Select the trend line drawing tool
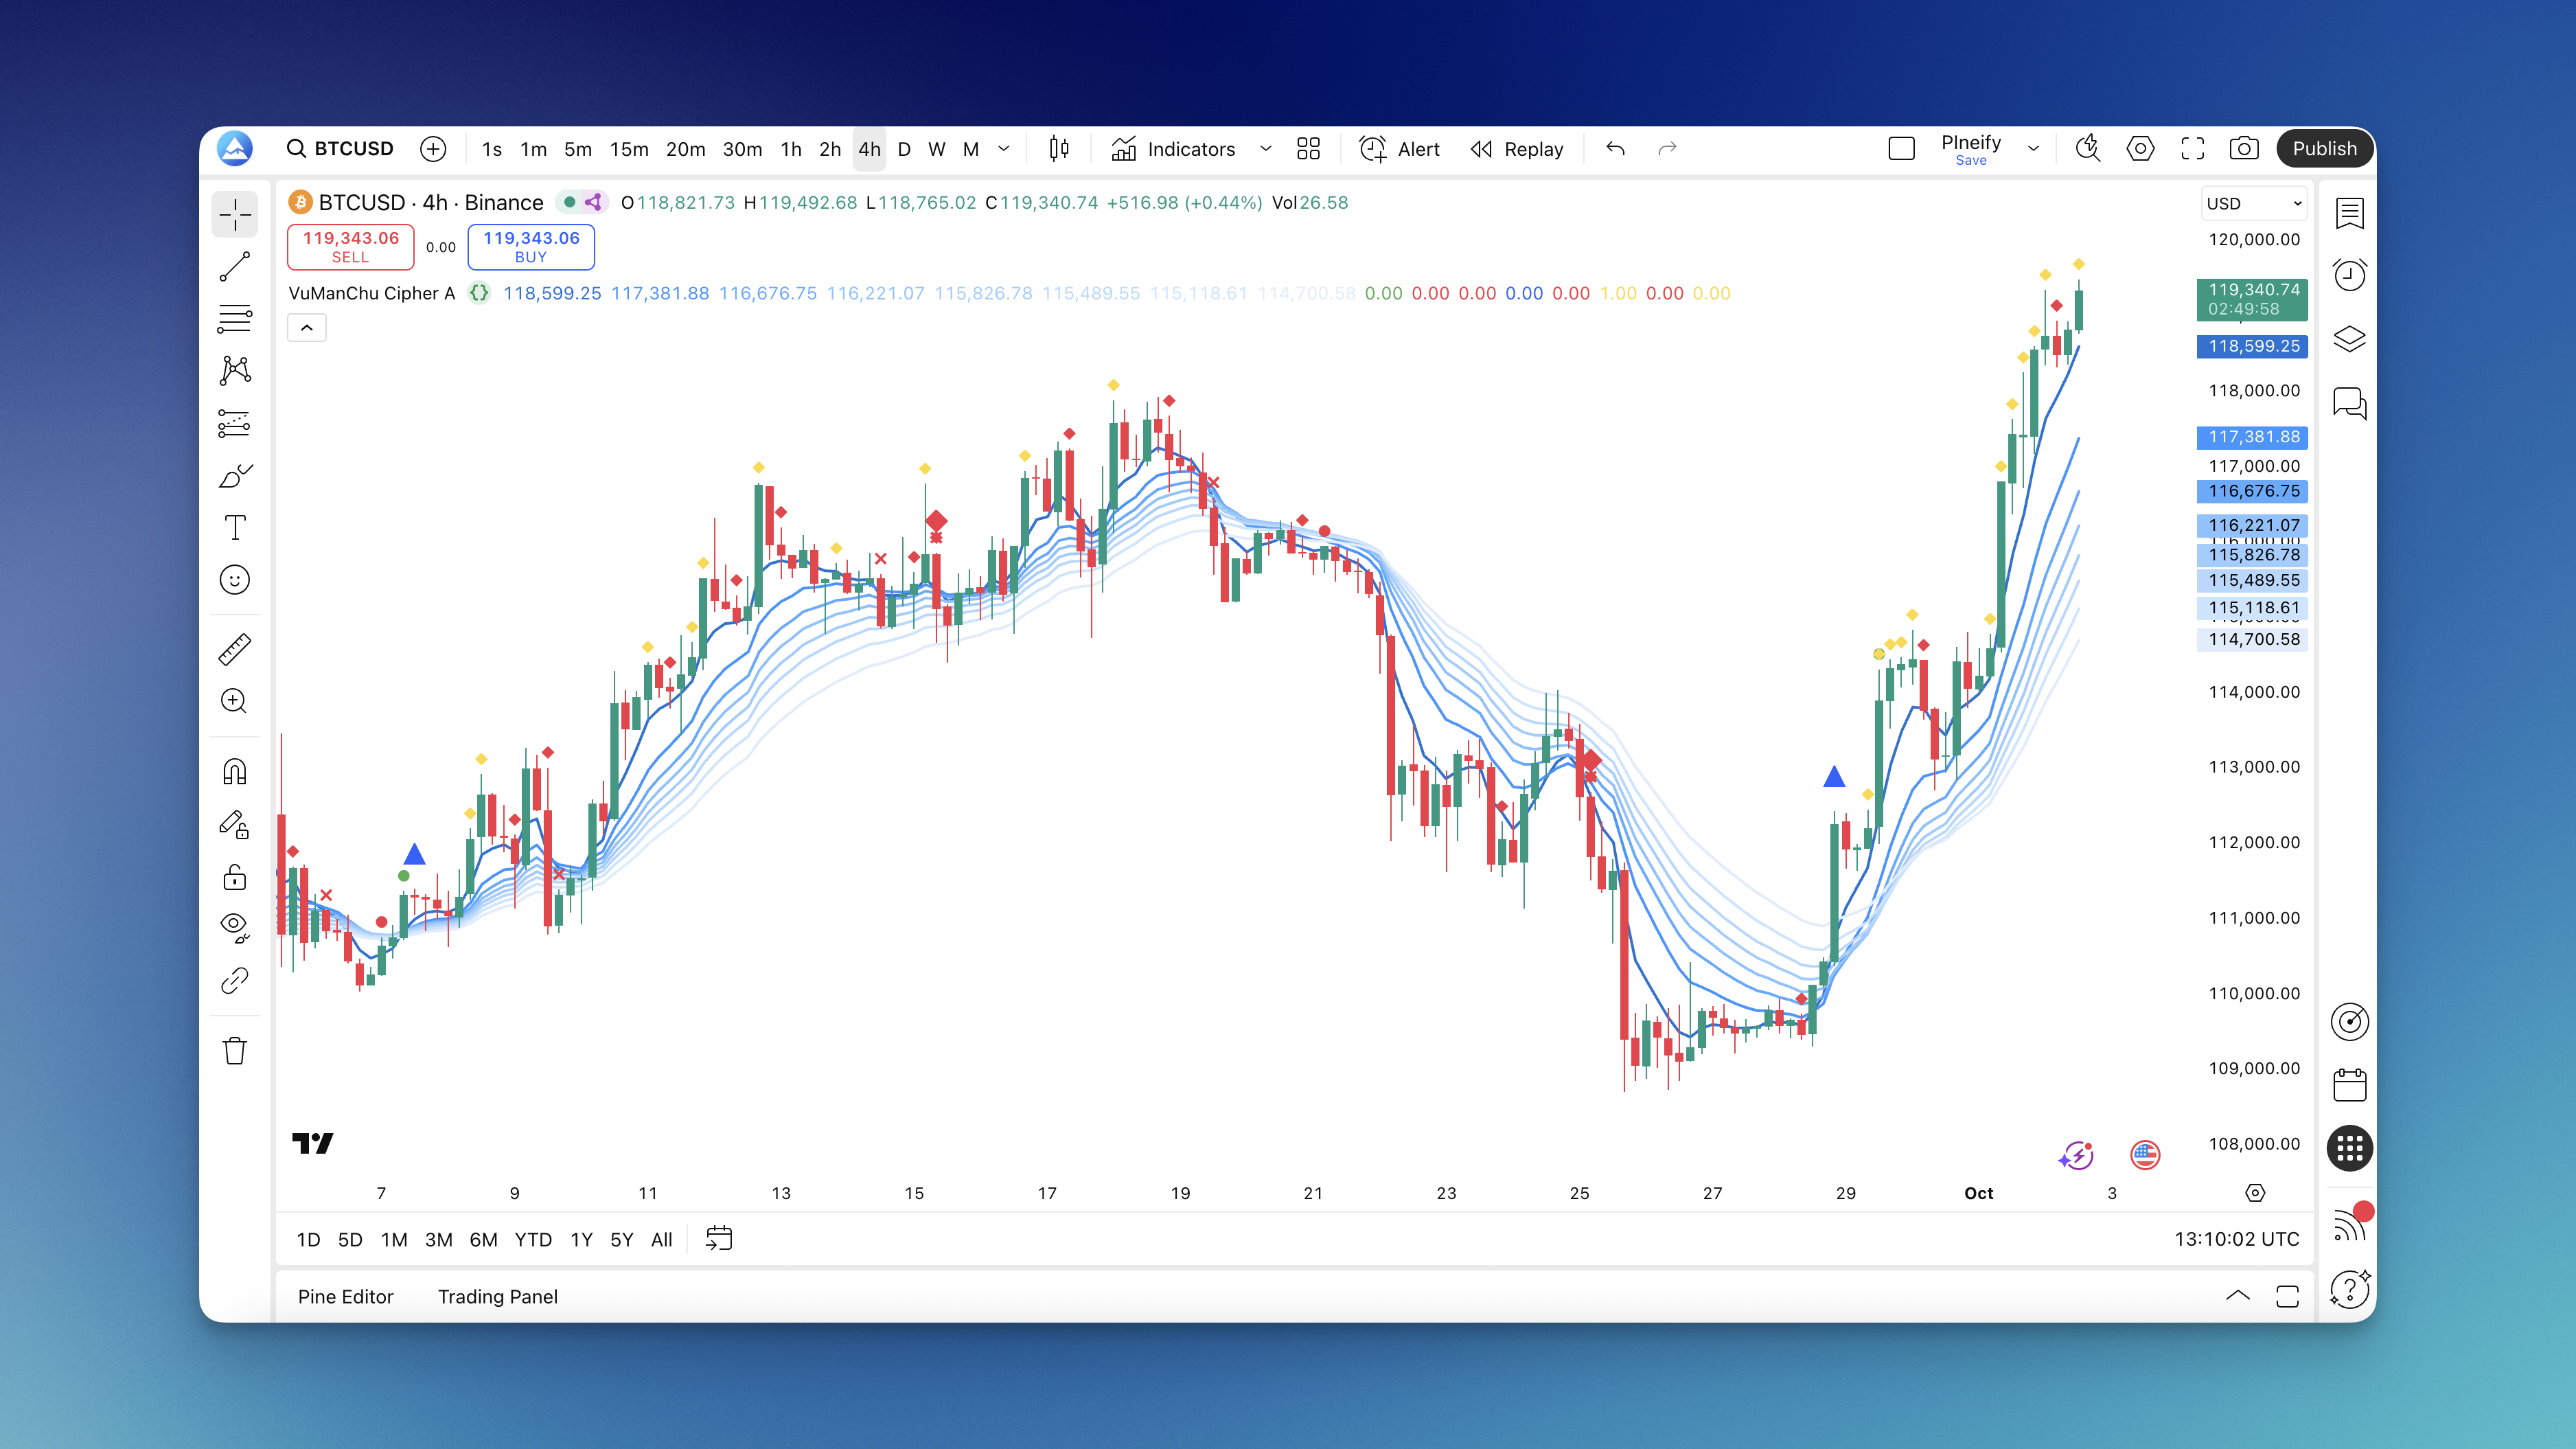Screen dimensions: 2576x1449 [235, 267]
